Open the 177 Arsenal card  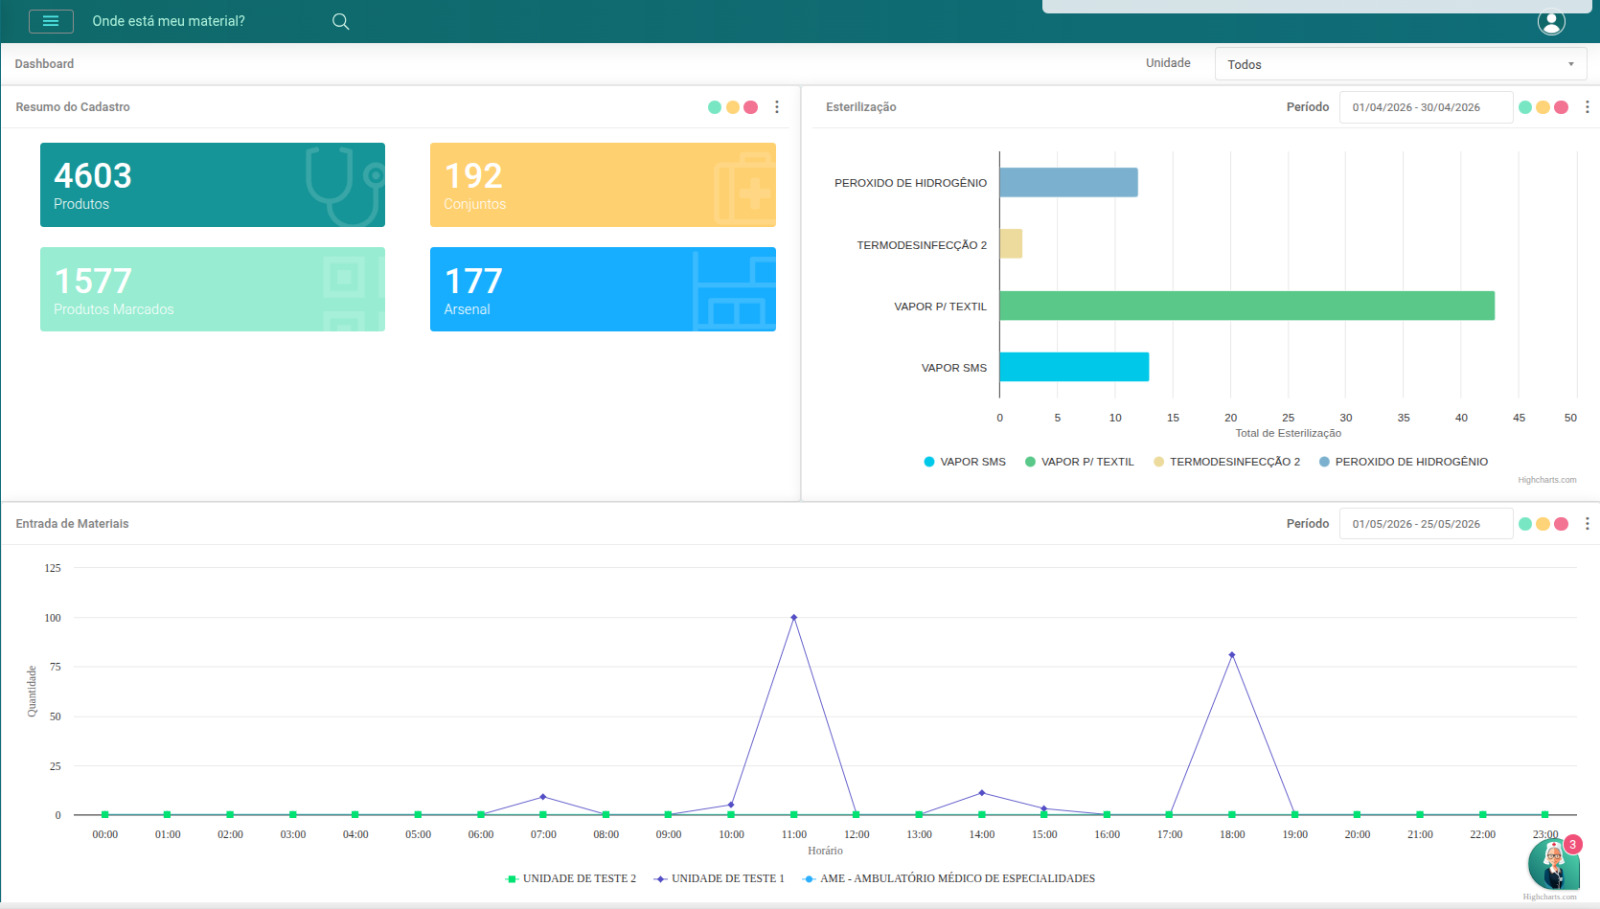tap(603, 289)
